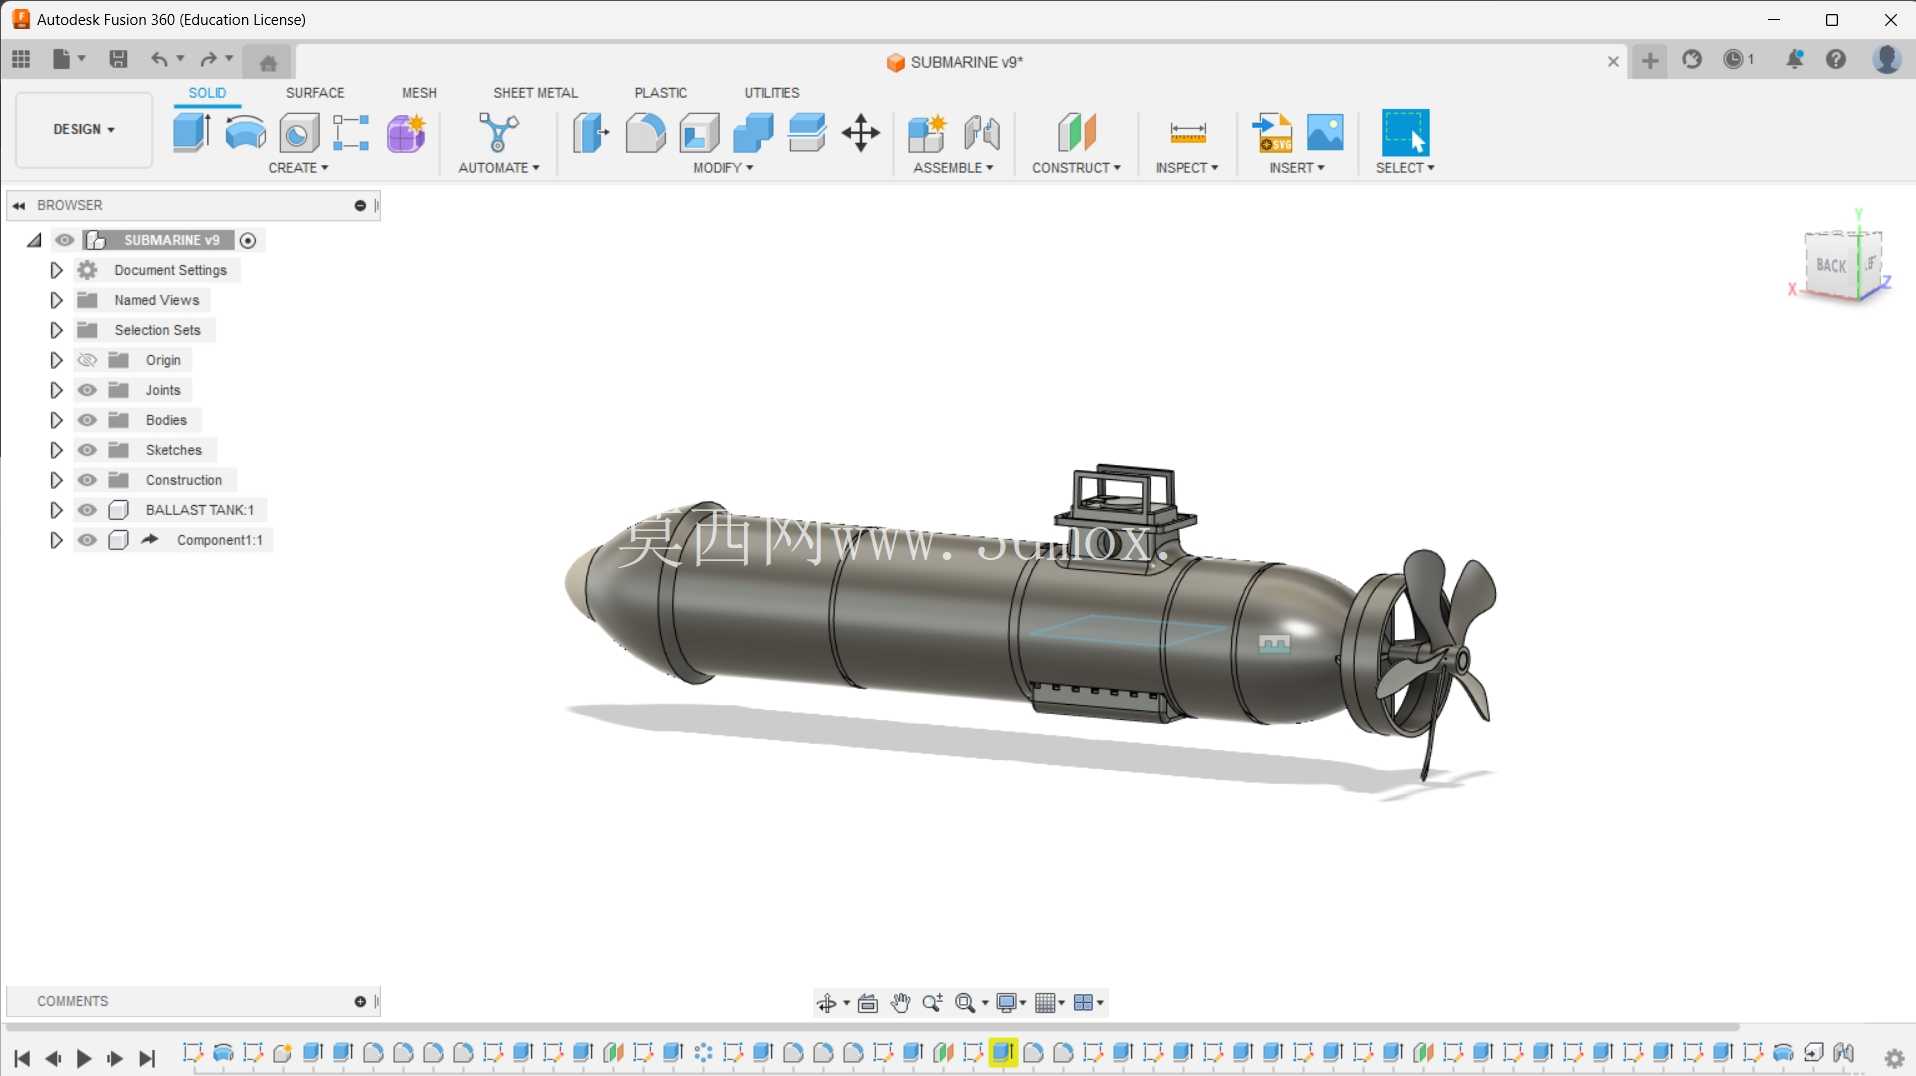The width and height of the screenshot is (1916, 1076).
Task: Click the Insert SVG icon
Action: [x=1272, y=132]
